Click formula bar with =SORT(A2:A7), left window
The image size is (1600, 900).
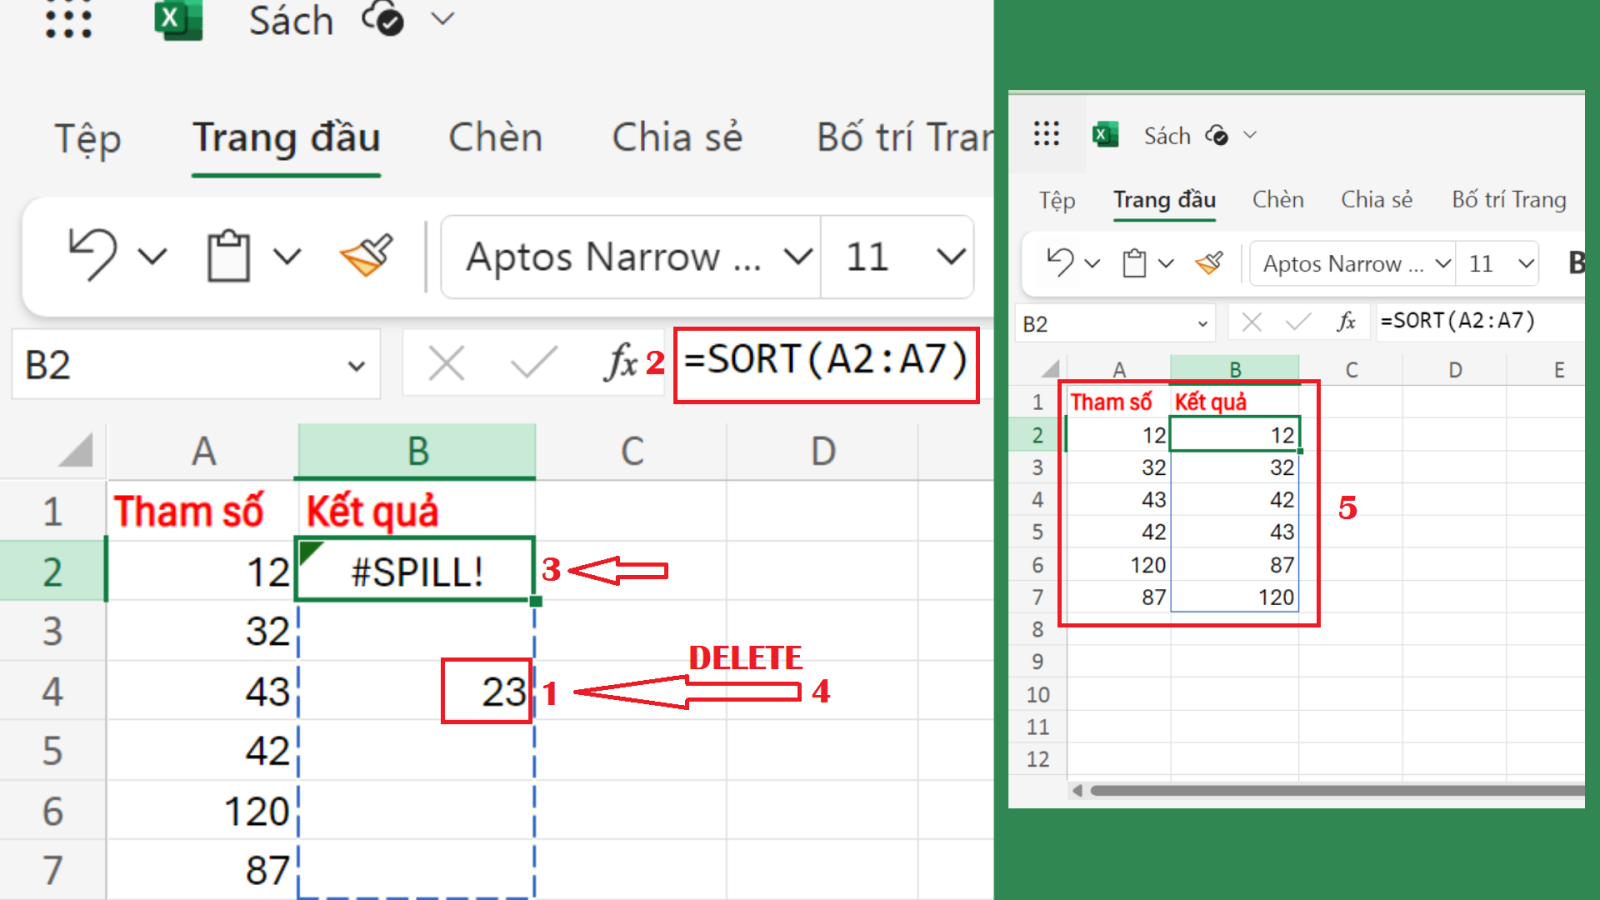[x=826, y=364]
